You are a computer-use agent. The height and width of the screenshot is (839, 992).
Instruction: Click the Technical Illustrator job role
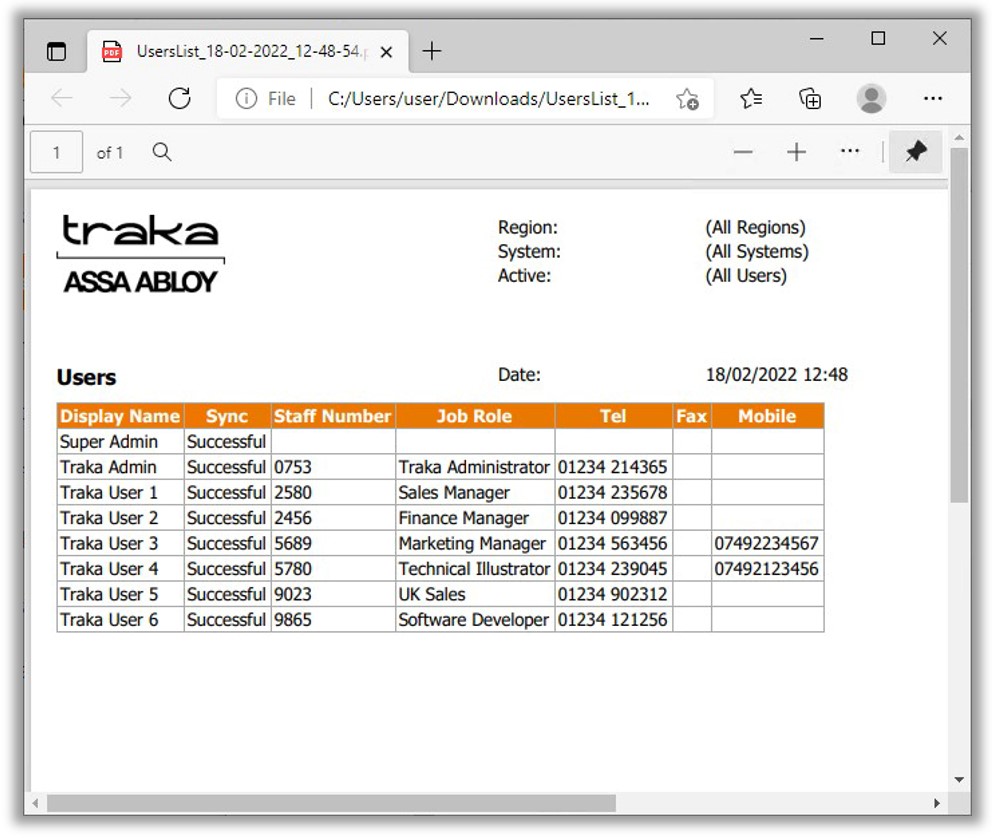[474, 569]
